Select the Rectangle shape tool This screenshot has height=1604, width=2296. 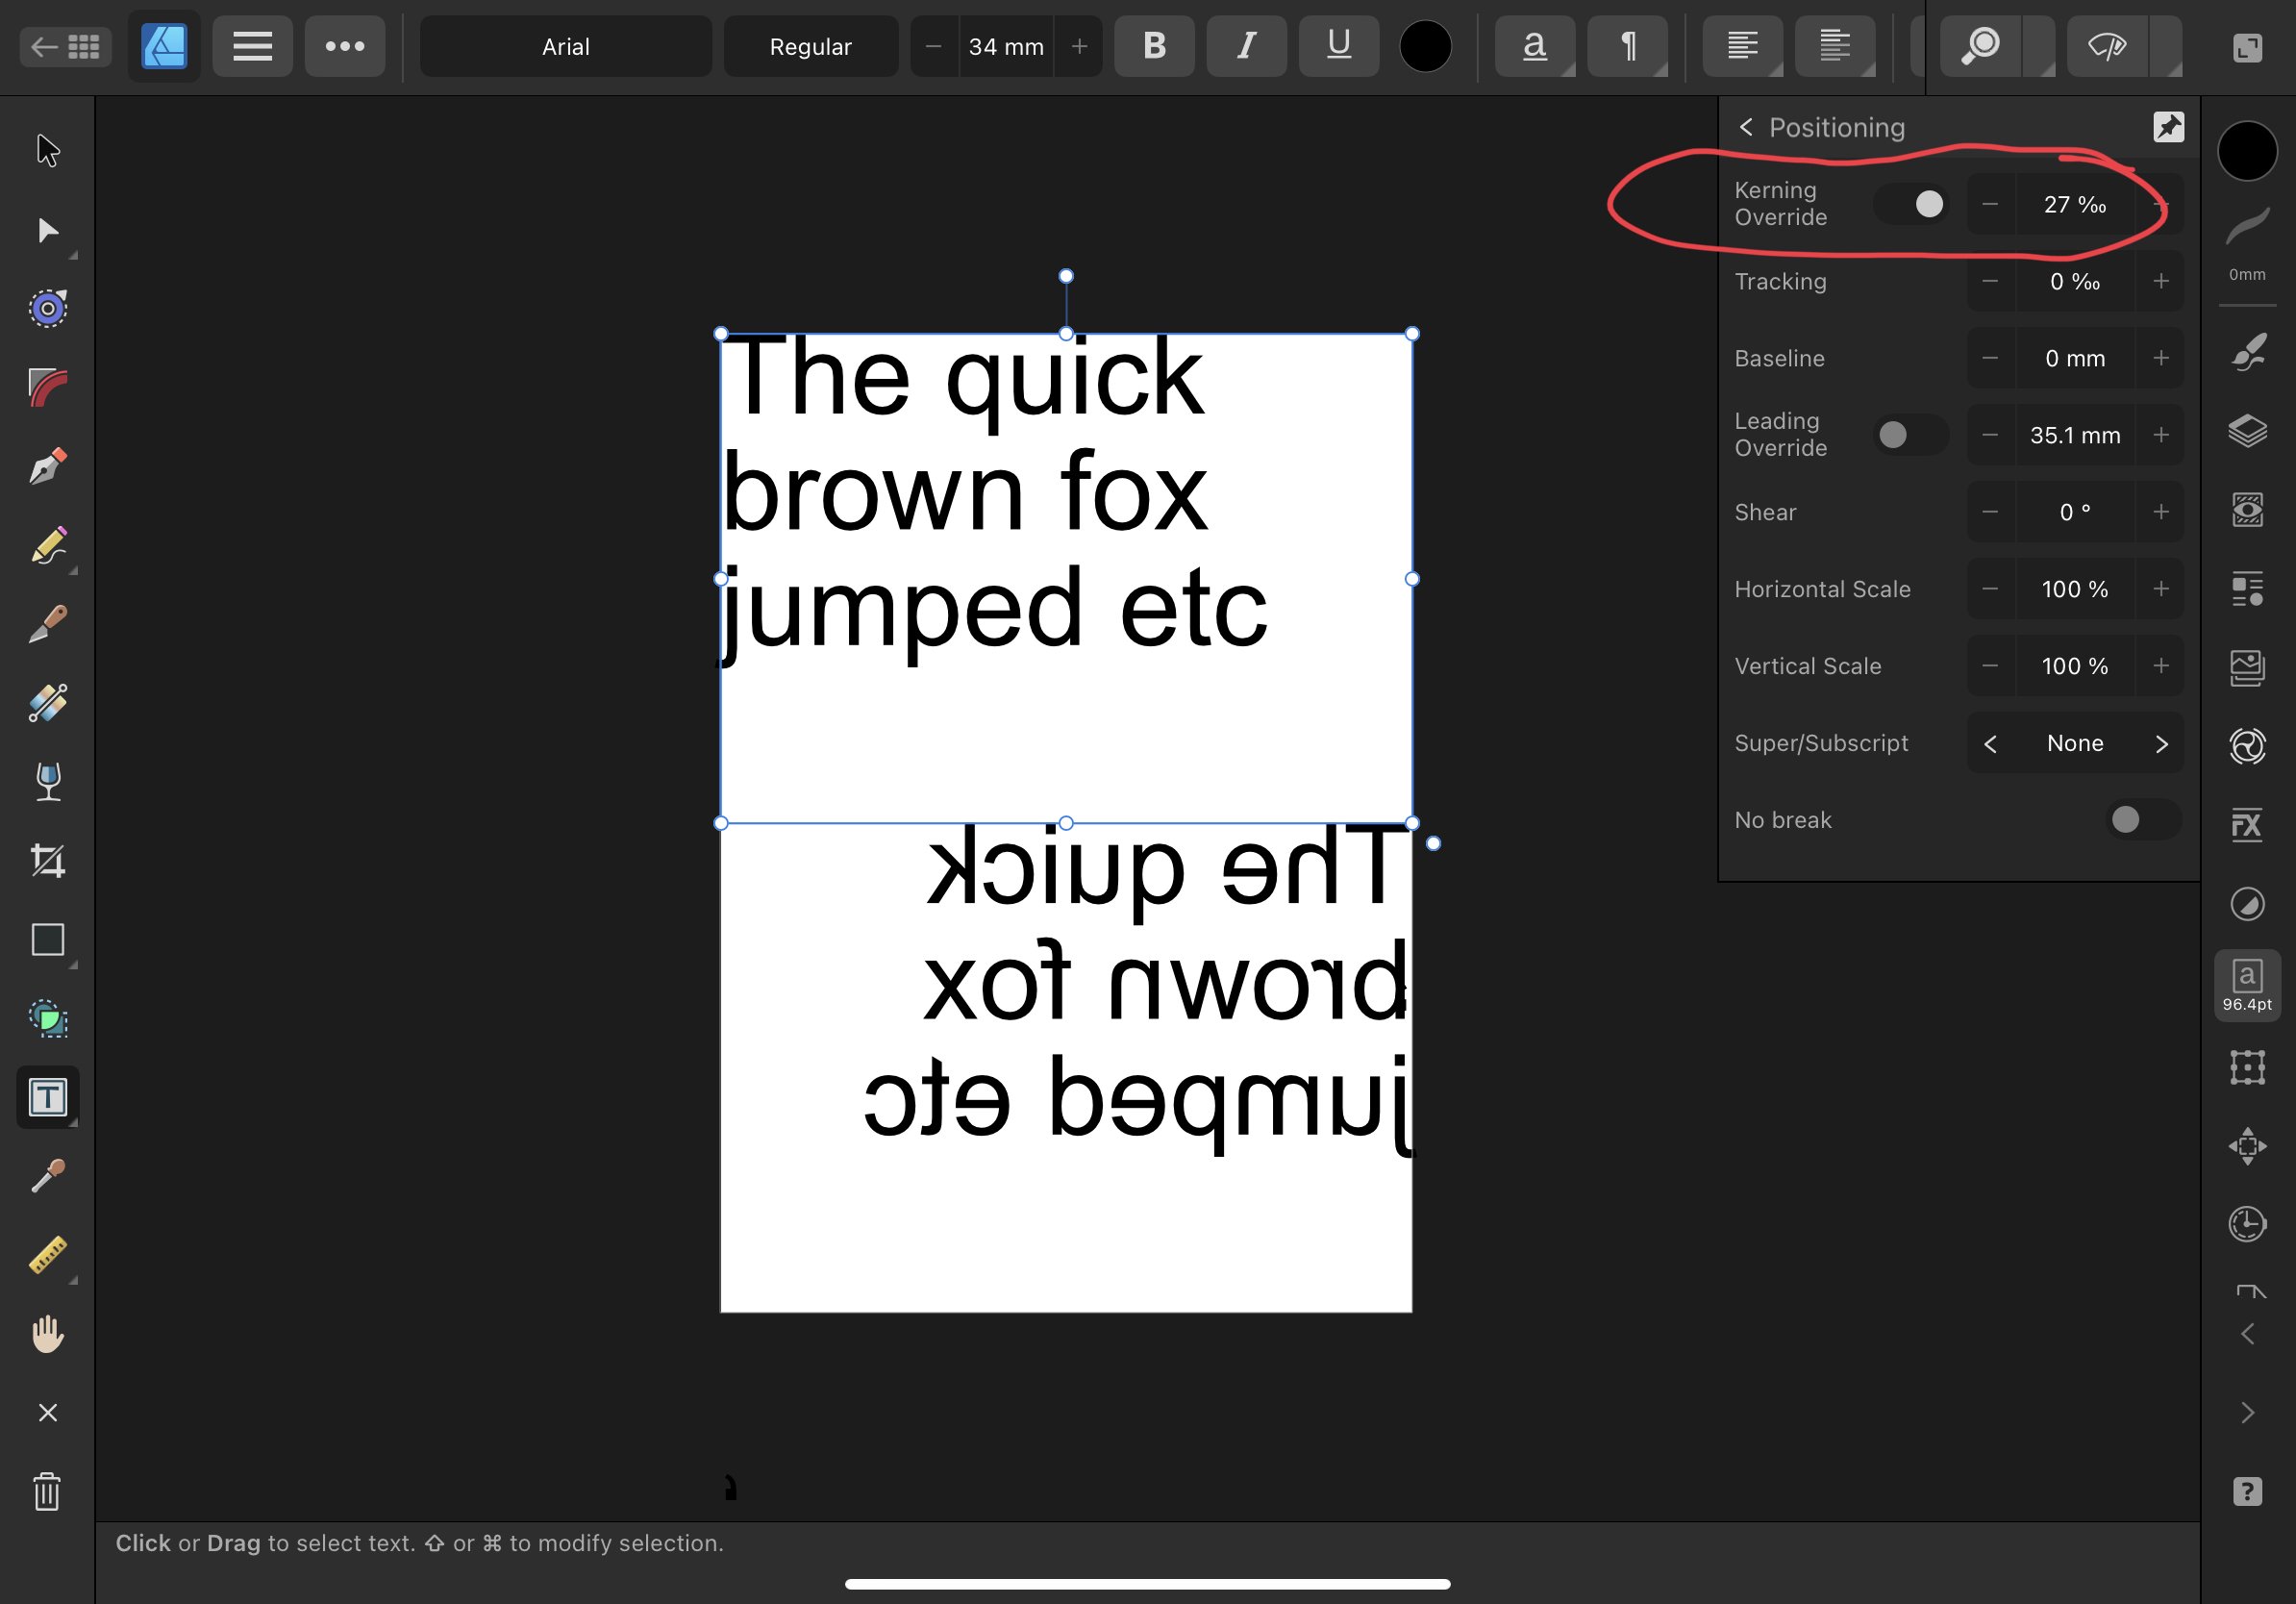point(47,940)
